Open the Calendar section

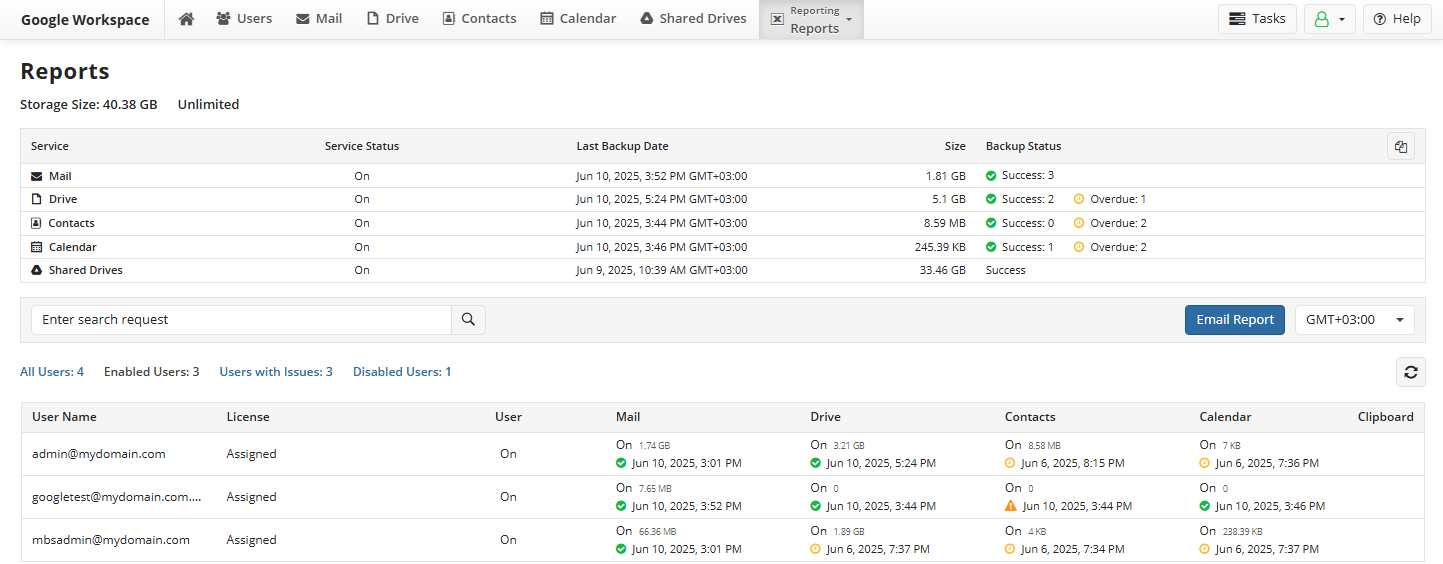coord(578,19)
